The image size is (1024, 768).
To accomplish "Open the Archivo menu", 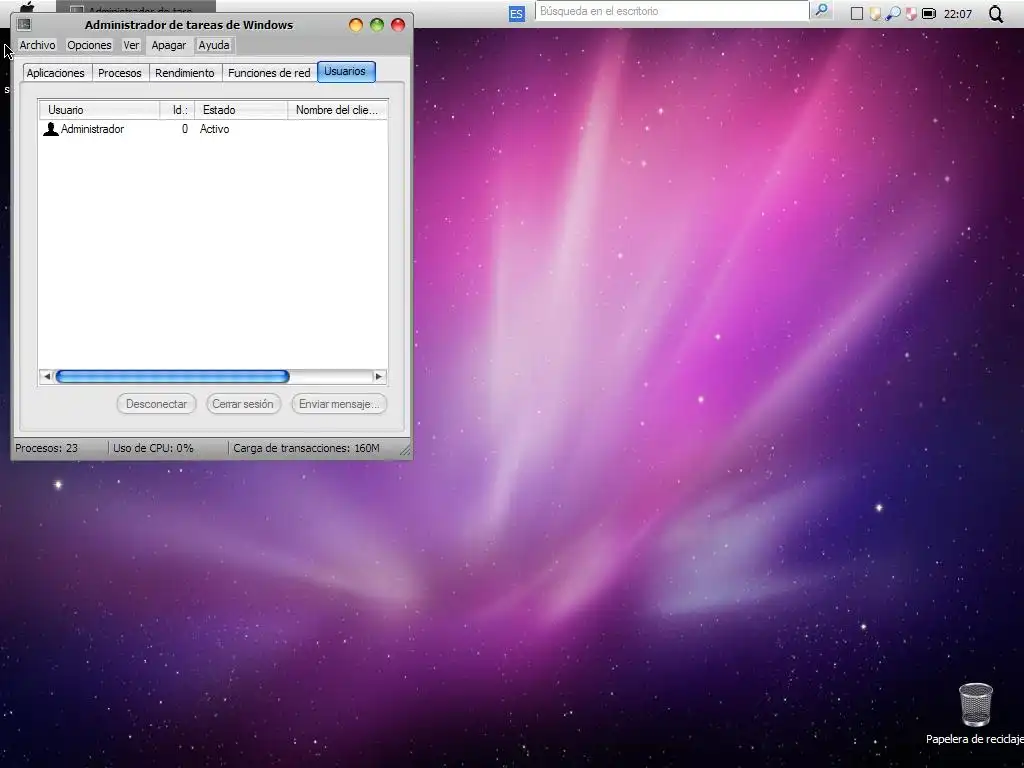I will 37,45.
